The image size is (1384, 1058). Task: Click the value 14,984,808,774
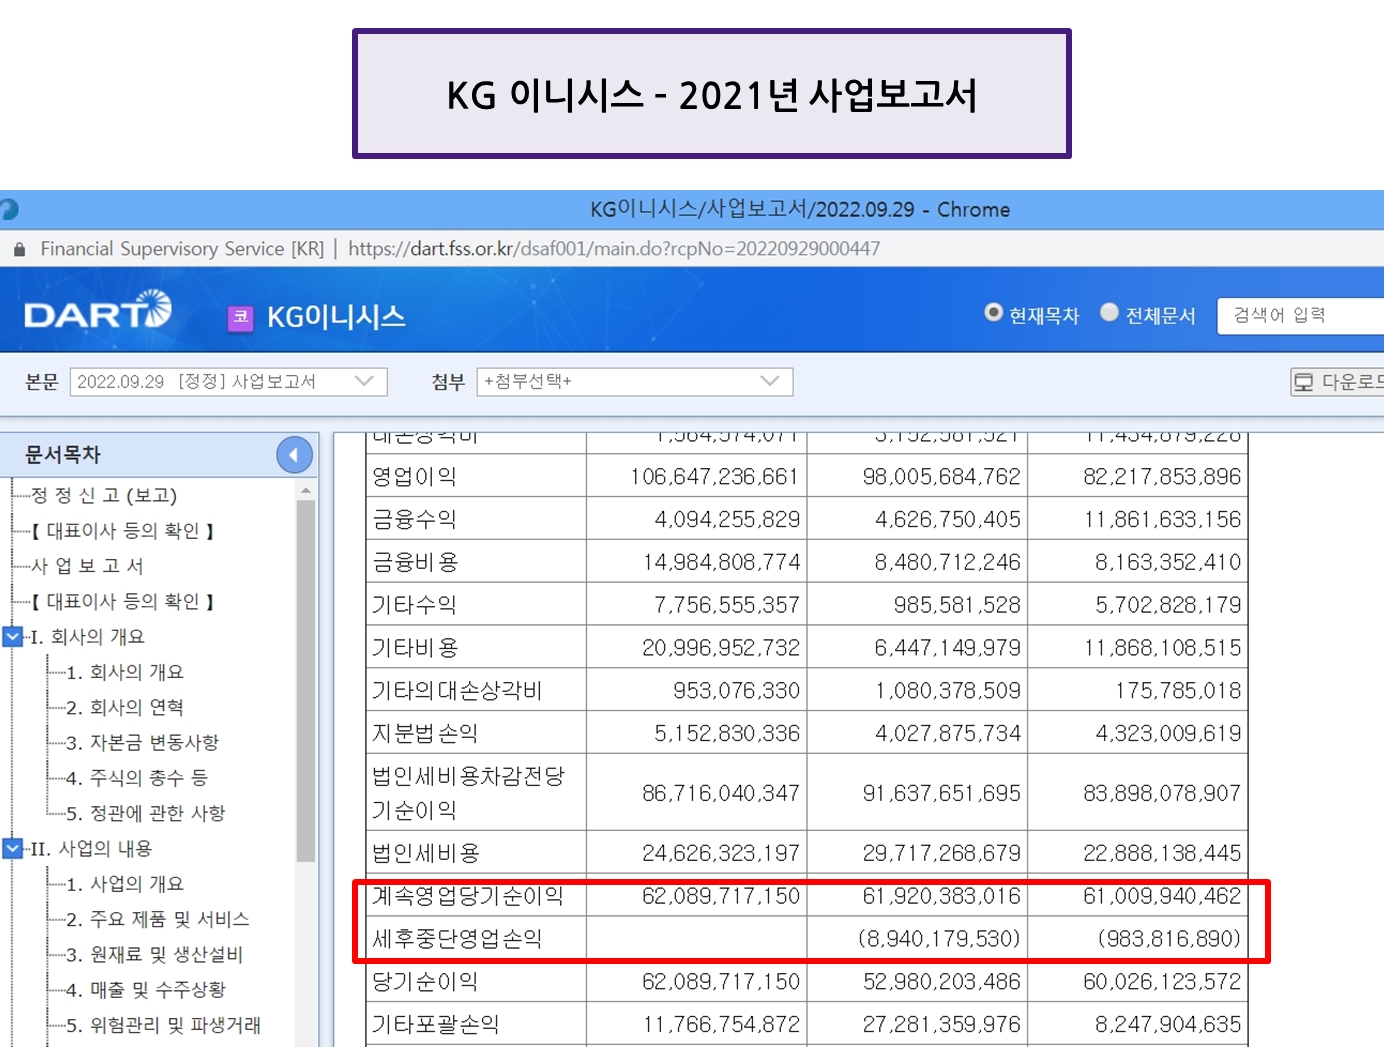point(721,563)
